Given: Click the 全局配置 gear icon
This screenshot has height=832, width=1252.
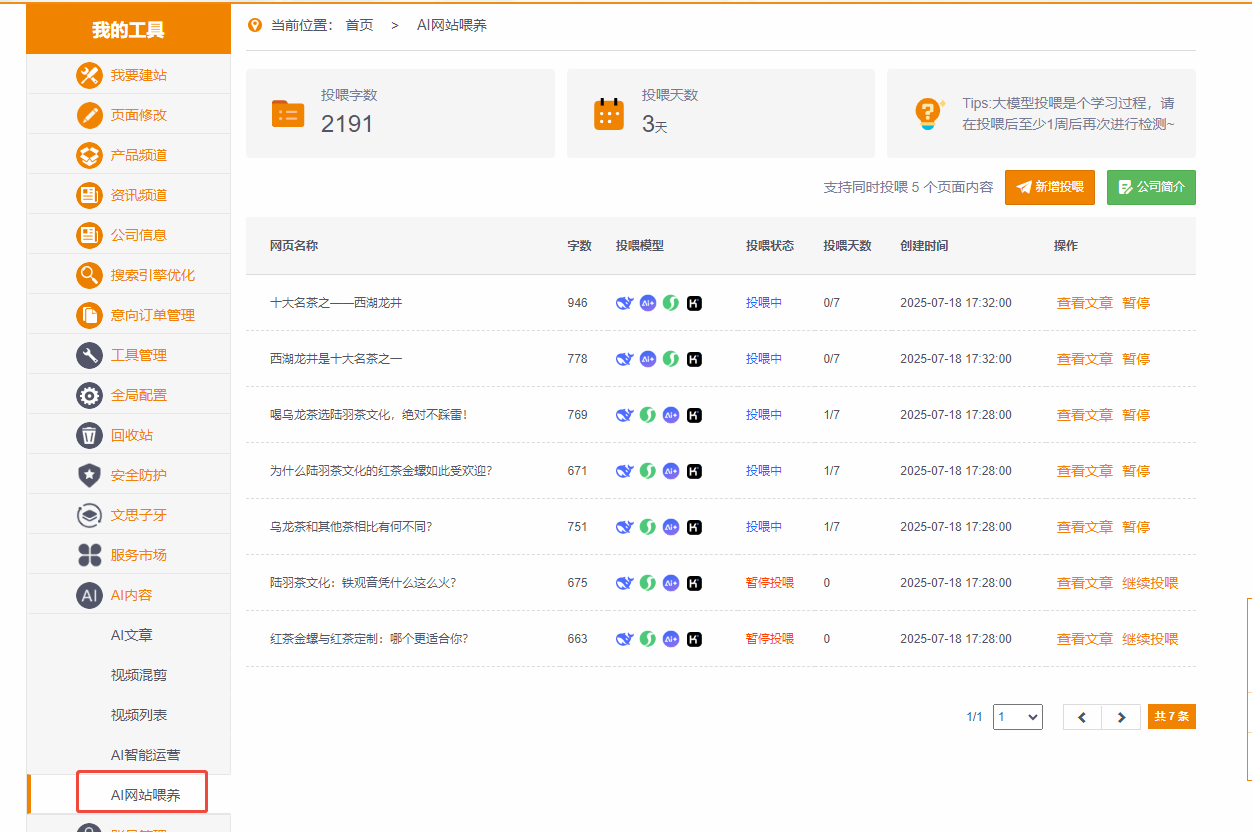Looking at the screenshot, I should (x=89, y=395).
